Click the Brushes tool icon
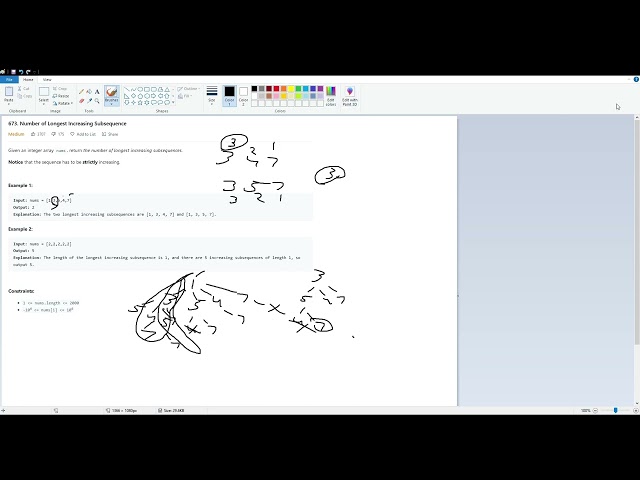The height and width of the screenshot is (480, 640). tap(111, 92)
